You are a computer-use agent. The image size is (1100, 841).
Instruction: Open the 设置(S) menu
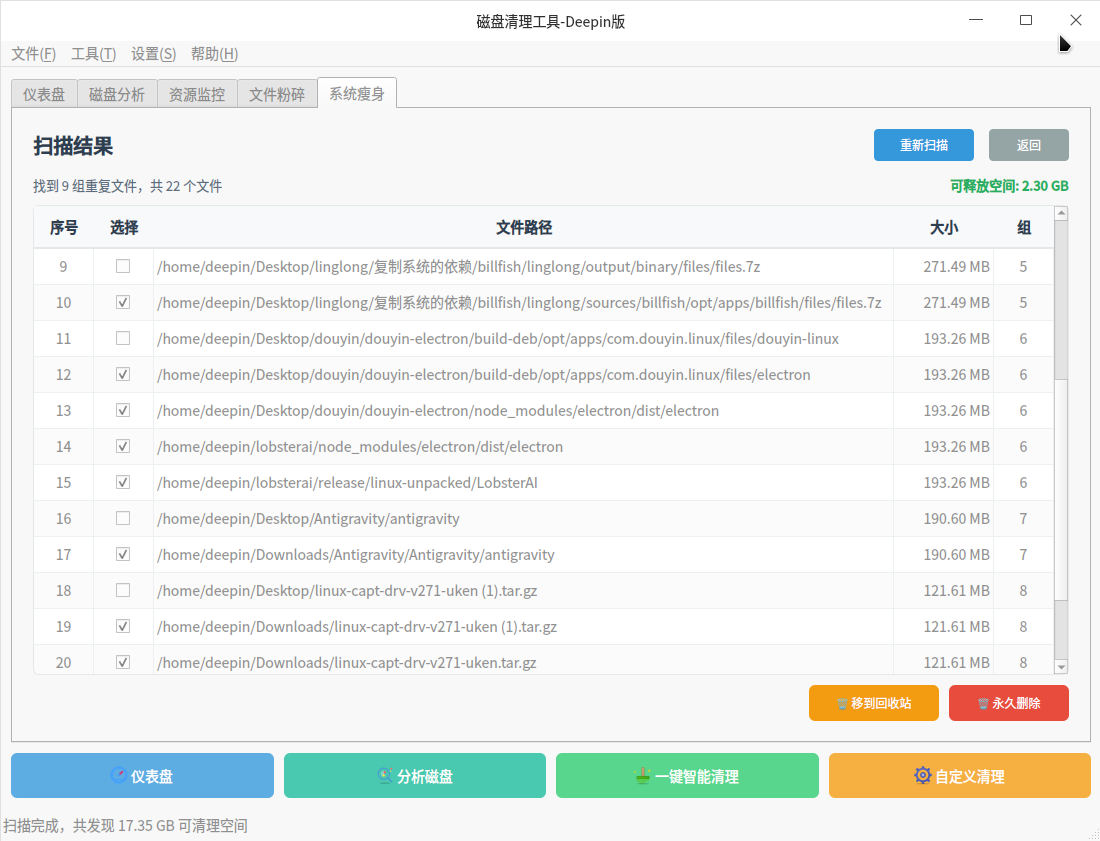pyautogui.click(x=153, y=54)
